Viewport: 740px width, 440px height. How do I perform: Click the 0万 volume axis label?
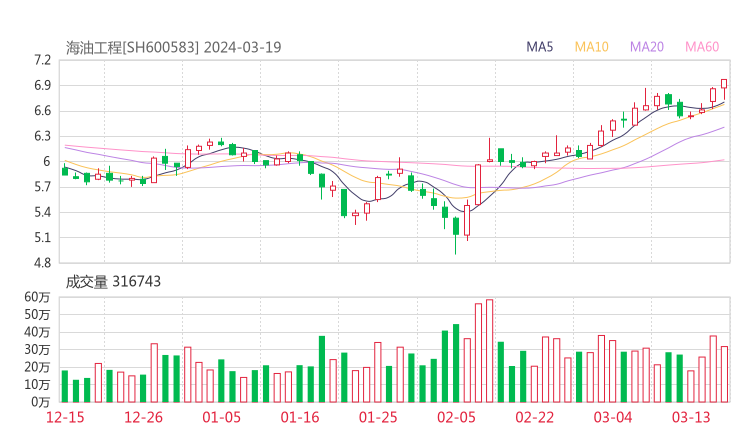point(41,402)
